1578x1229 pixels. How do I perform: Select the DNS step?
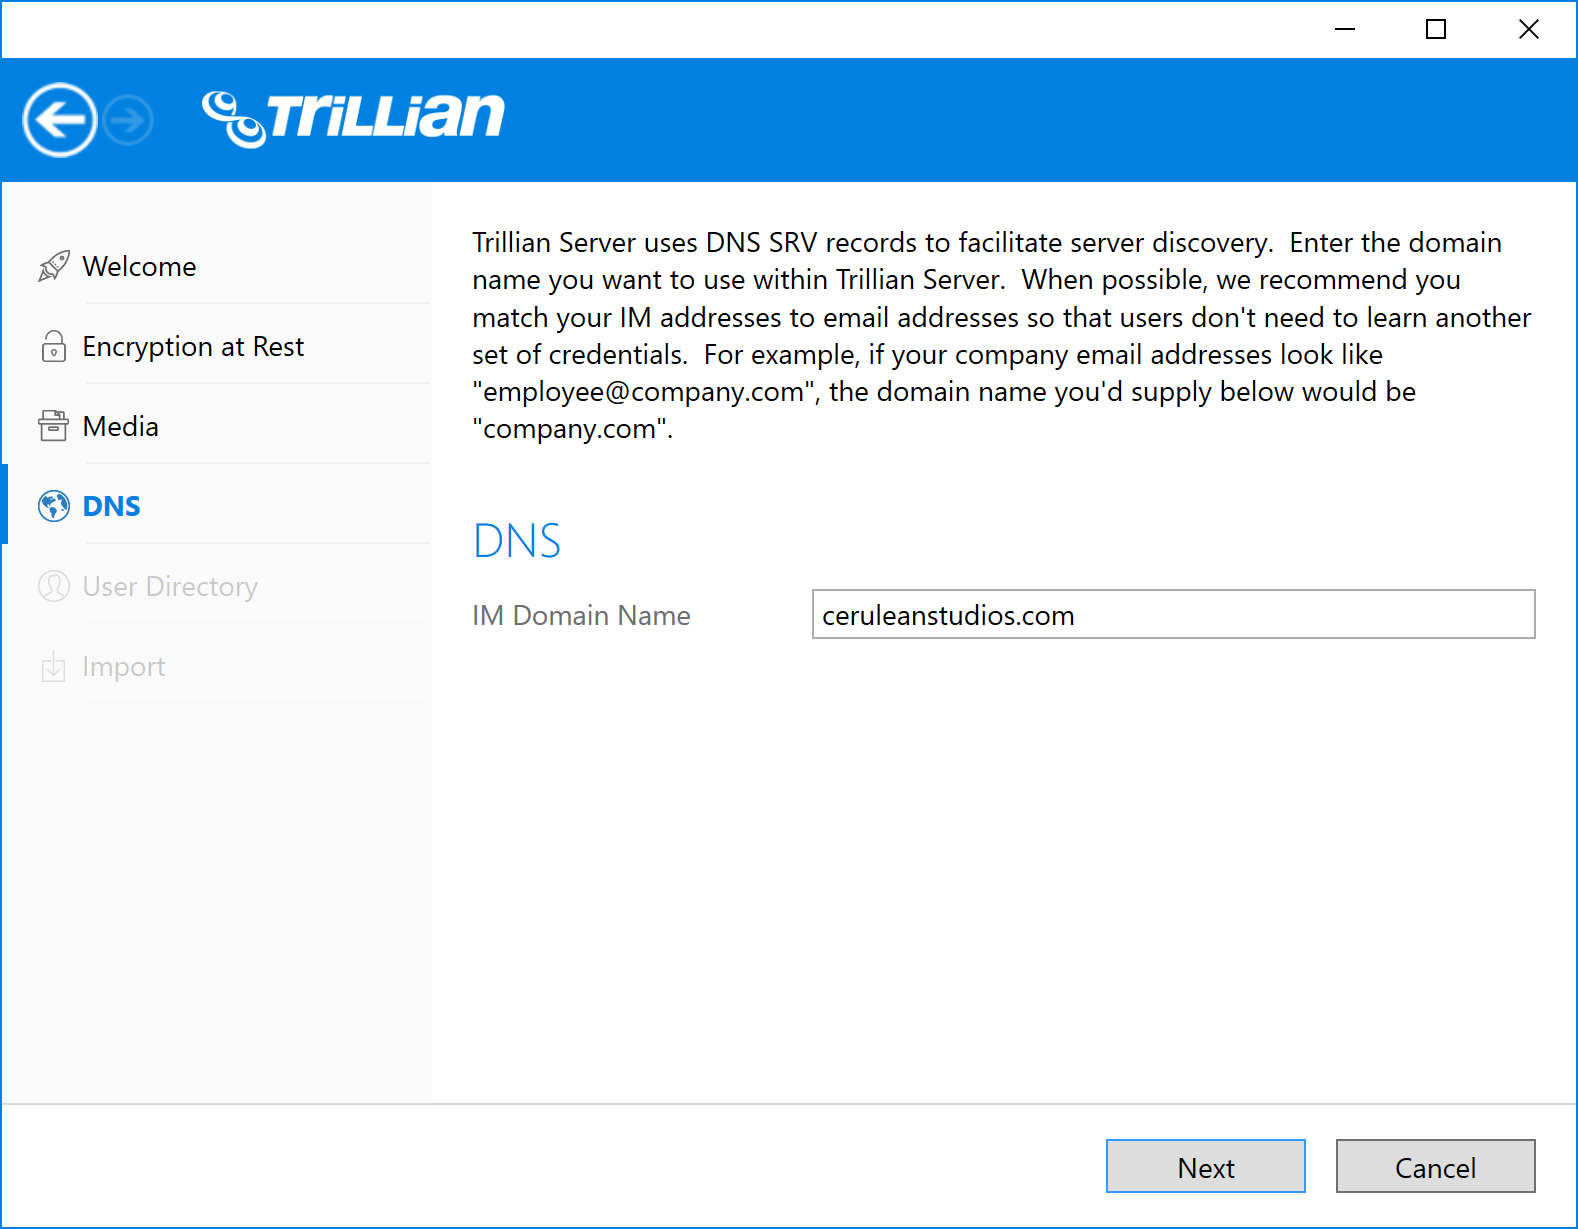tap(218, 506)
